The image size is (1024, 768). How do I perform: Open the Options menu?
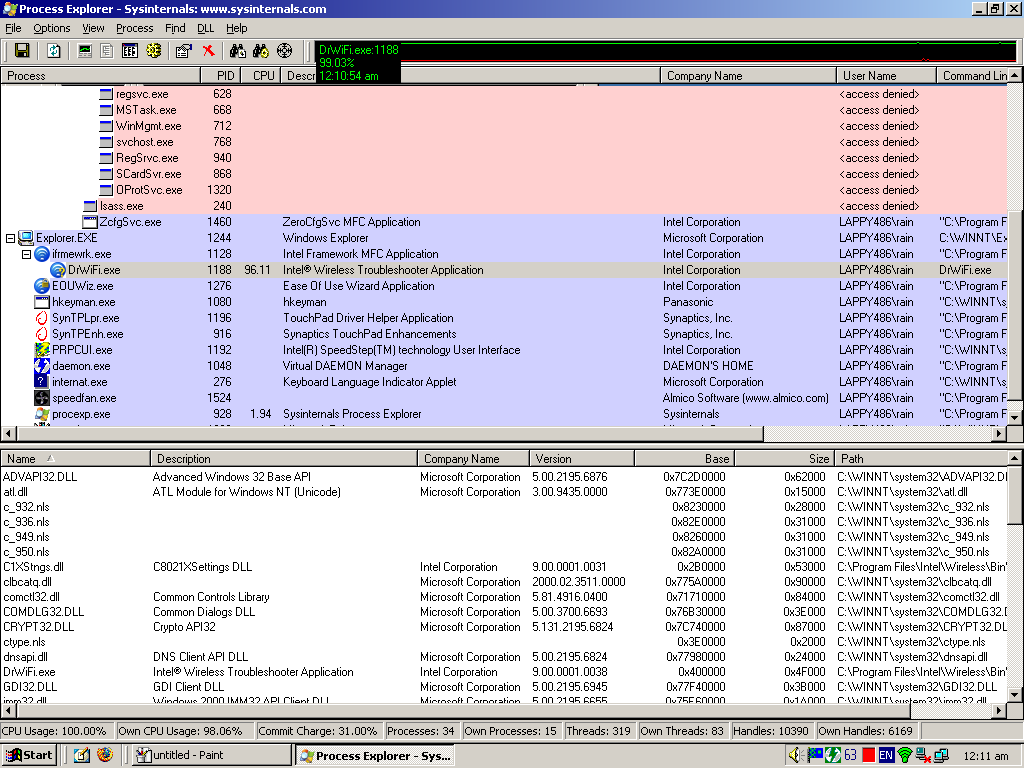click(52, 28)
